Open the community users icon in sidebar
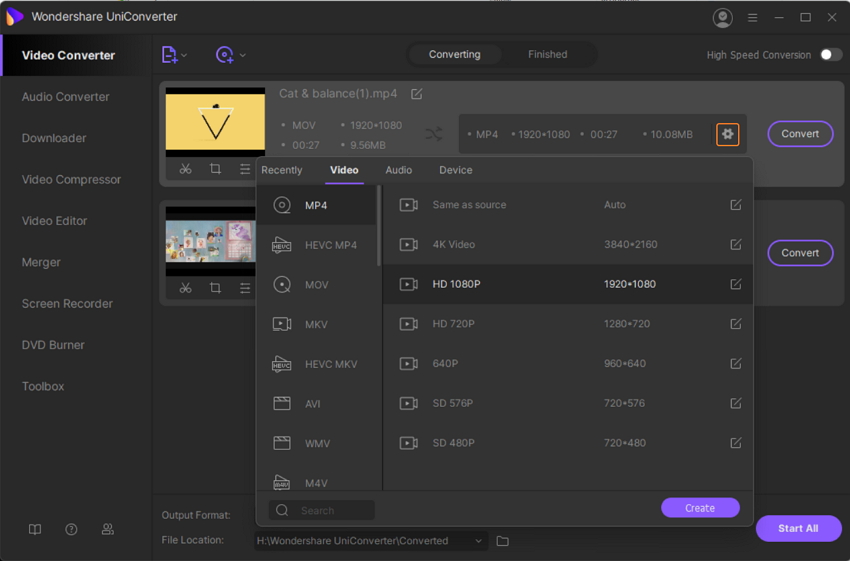This screenshot has width=850, height=561. 108,530
